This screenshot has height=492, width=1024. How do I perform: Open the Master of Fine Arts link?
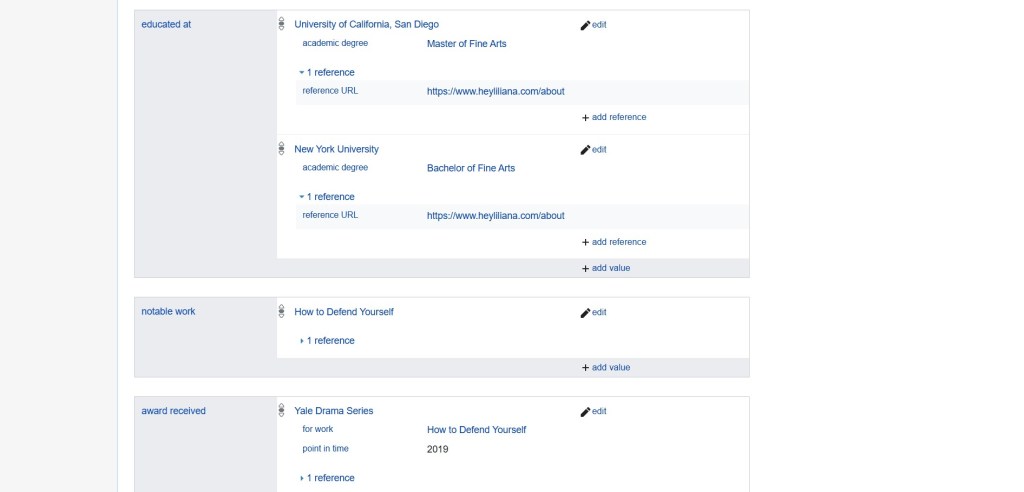[x=466, y=44]
